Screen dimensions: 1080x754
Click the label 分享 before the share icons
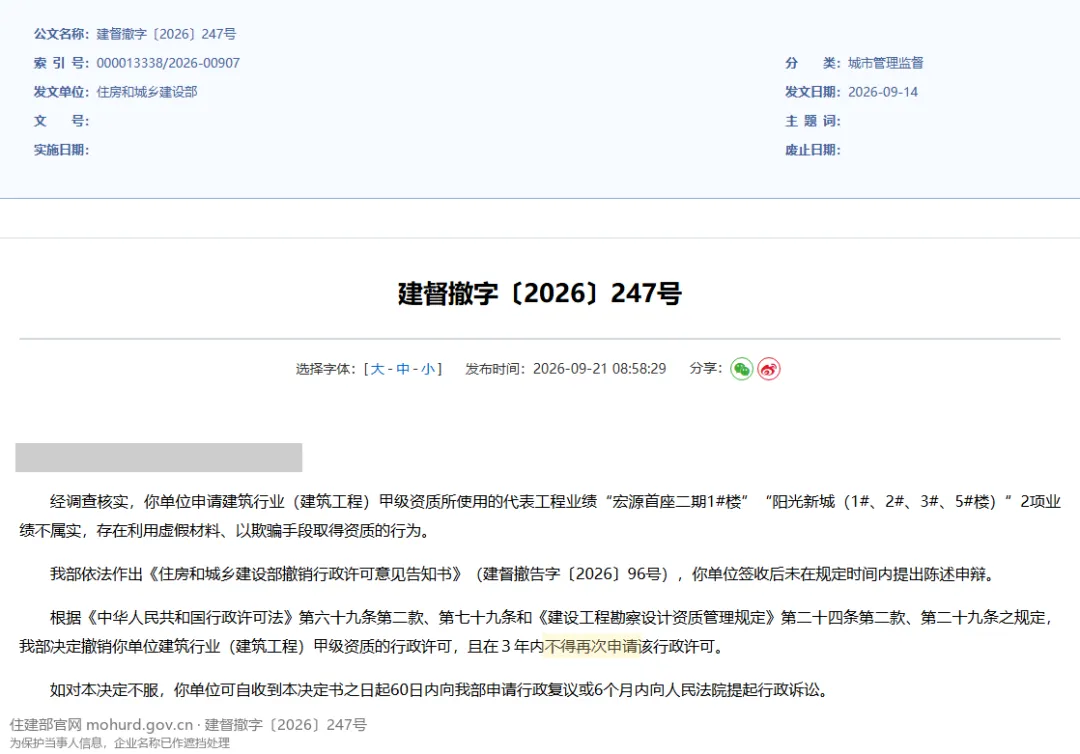(x=705, y=368)
